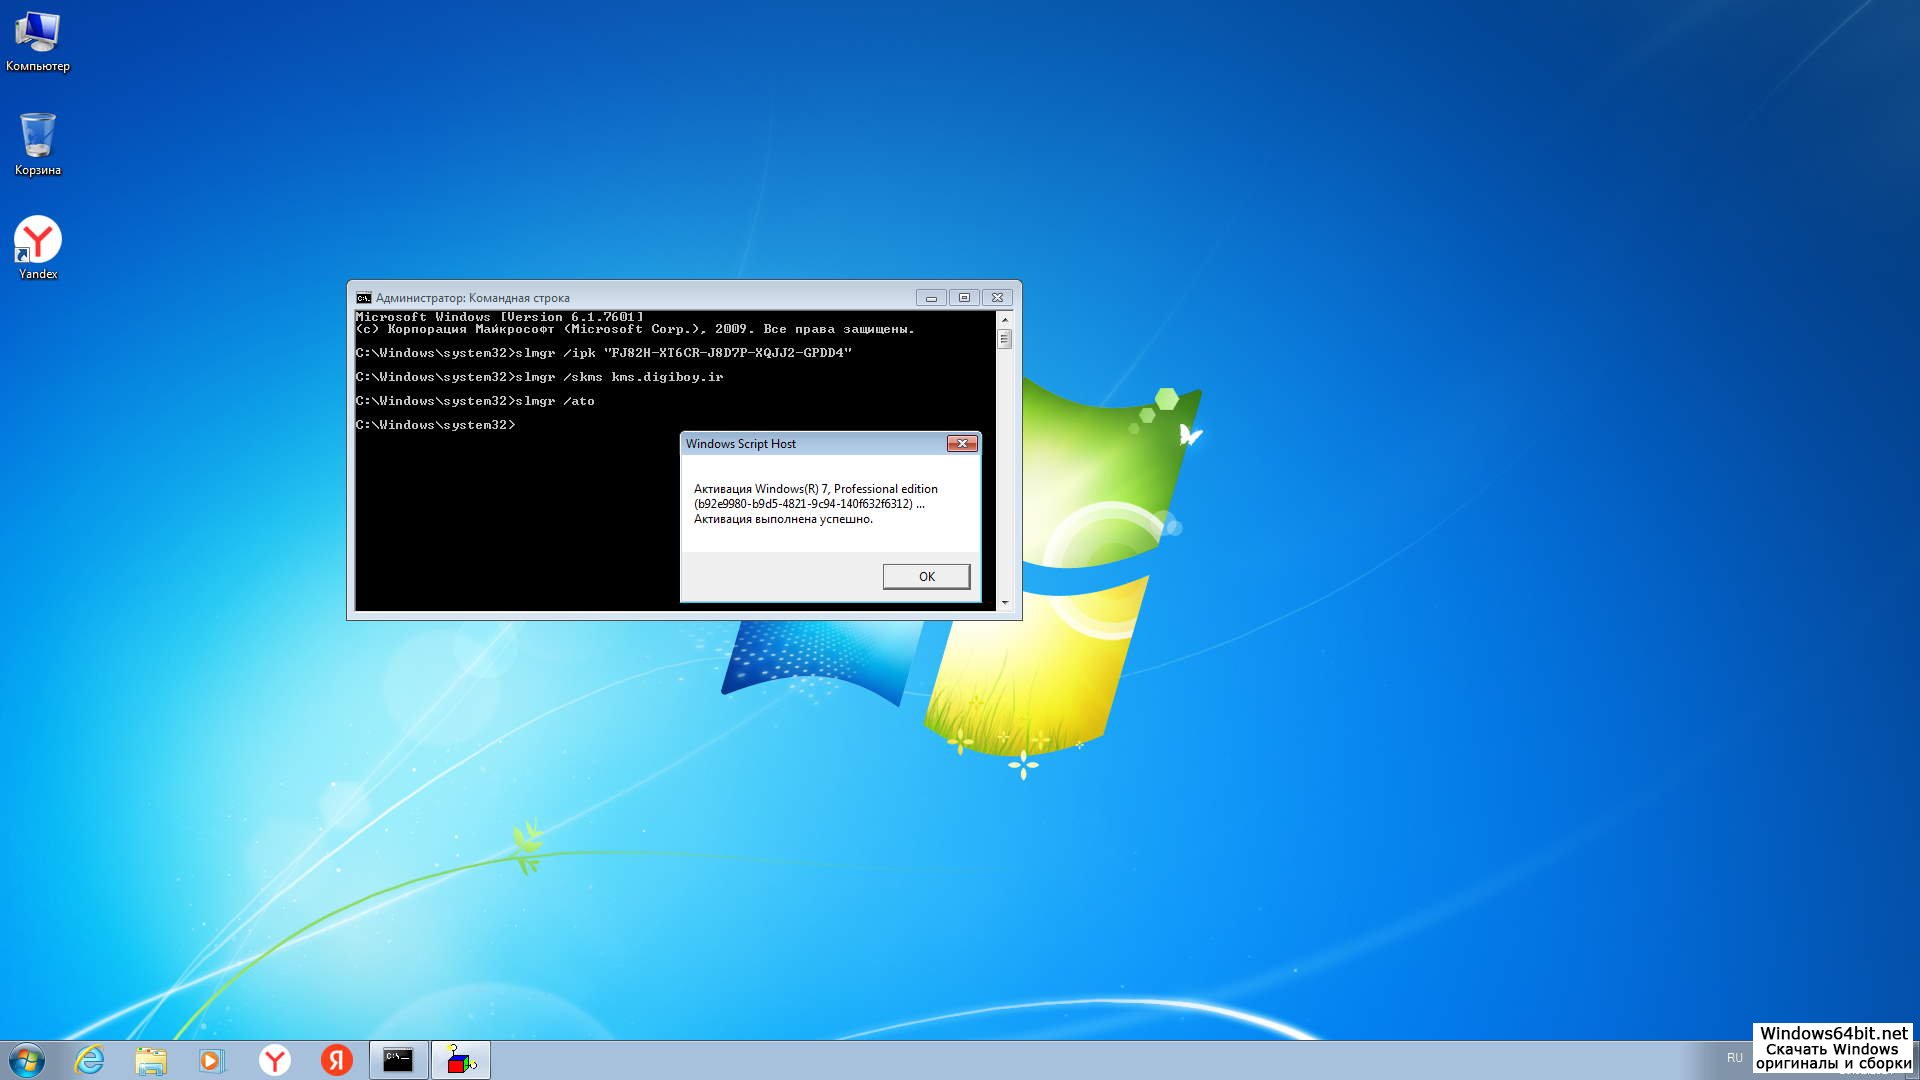Open the command prompt system menu icon
1920x1080 pixels.
click(363, 298)
